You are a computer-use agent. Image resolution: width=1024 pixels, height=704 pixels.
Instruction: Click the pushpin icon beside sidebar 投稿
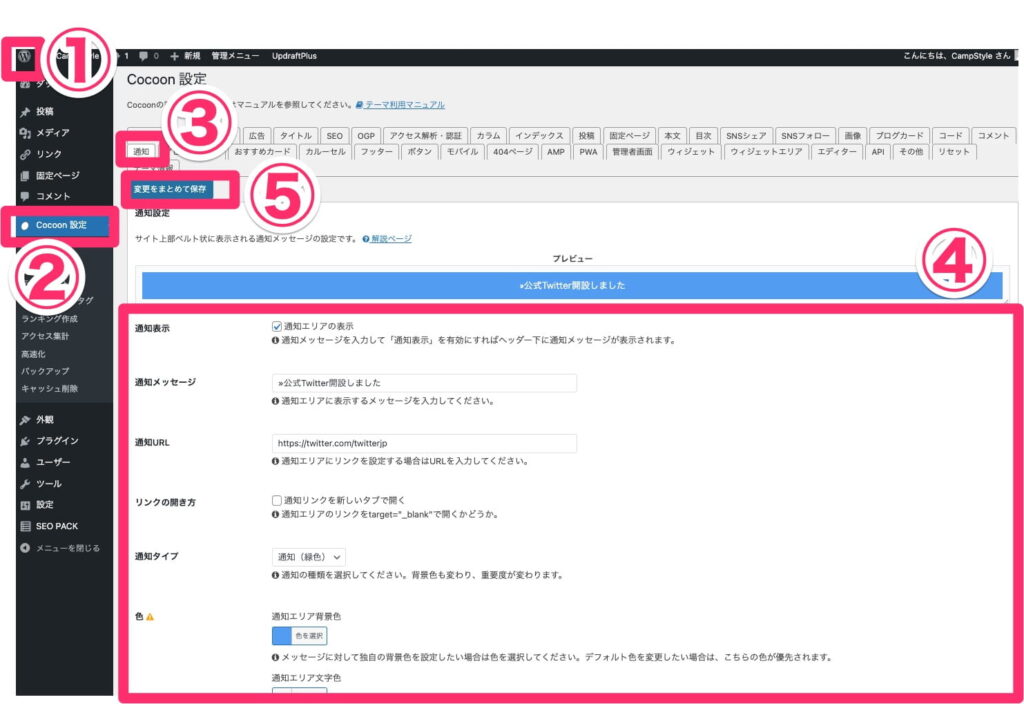25,112
